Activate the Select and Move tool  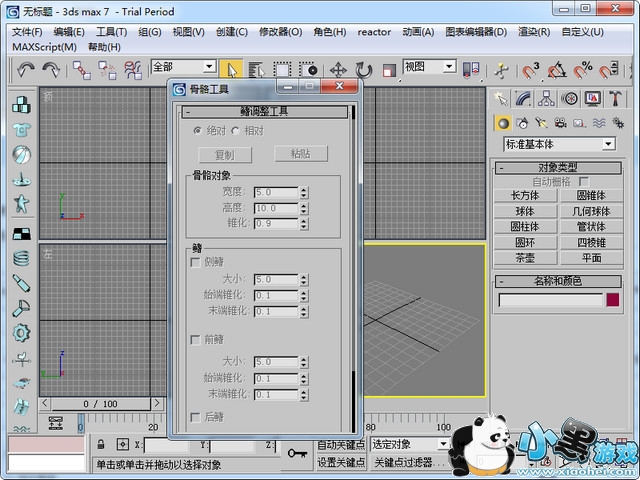pyautogui.click(x=339, y=70)
